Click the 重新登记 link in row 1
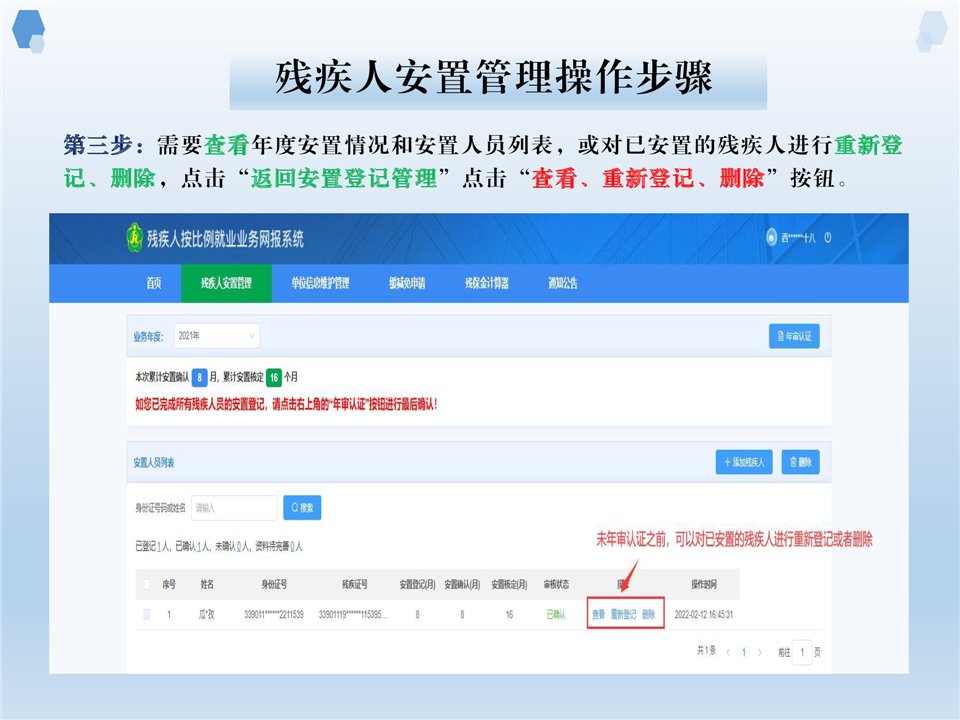 (x=624, y=614)
